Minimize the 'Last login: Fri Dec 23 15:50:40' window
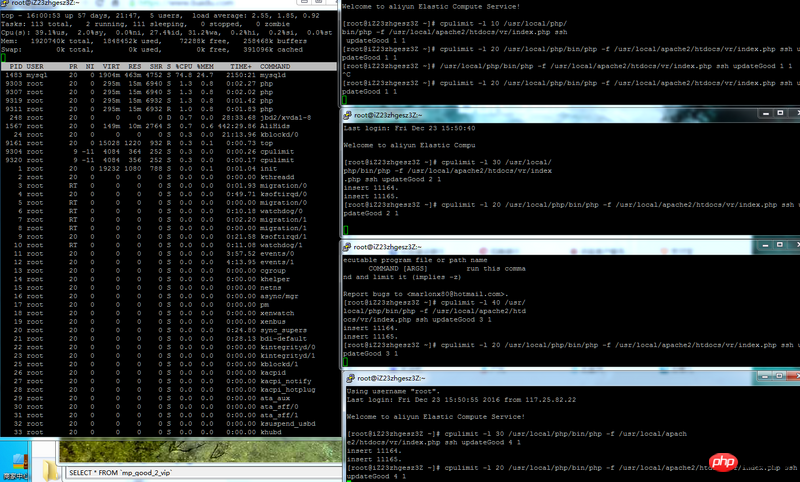This screenshot has width=800, height=482. [x=765, y=113]
